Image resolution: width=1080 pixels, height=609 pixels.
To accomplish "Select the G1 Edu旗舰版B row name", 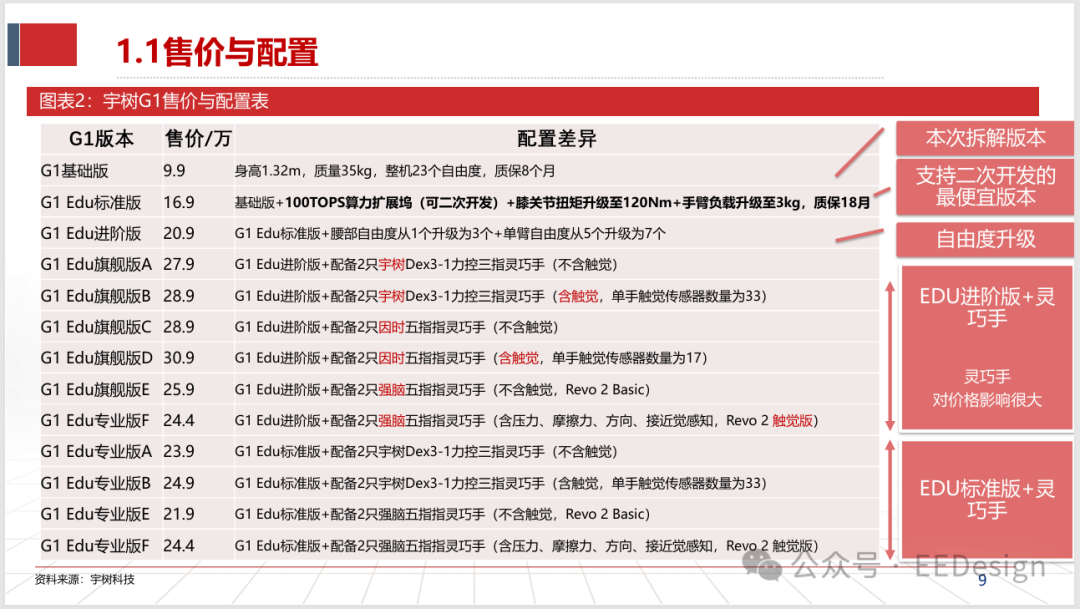I will 96,296.
